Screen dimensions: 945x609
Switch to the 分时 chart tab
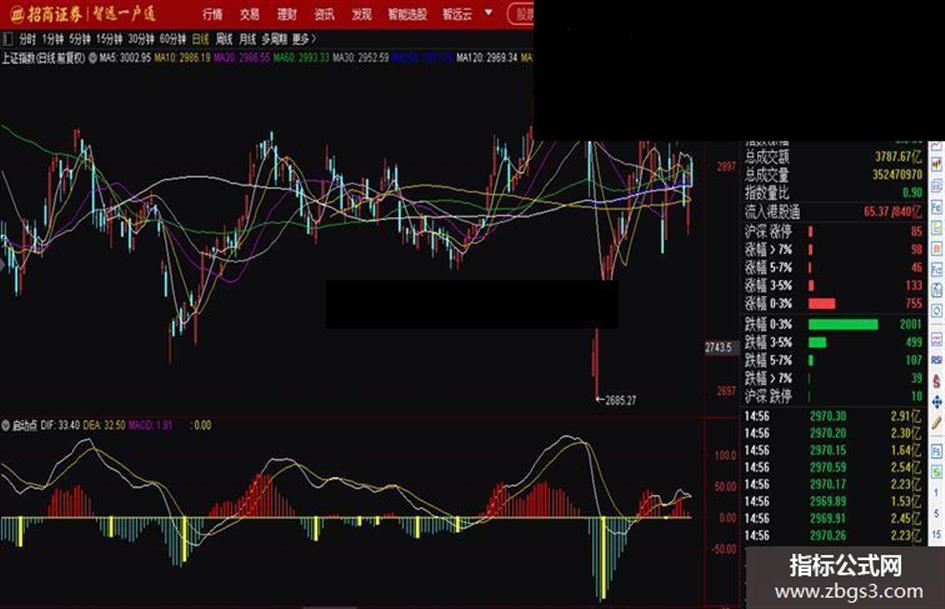coord(27,40)
